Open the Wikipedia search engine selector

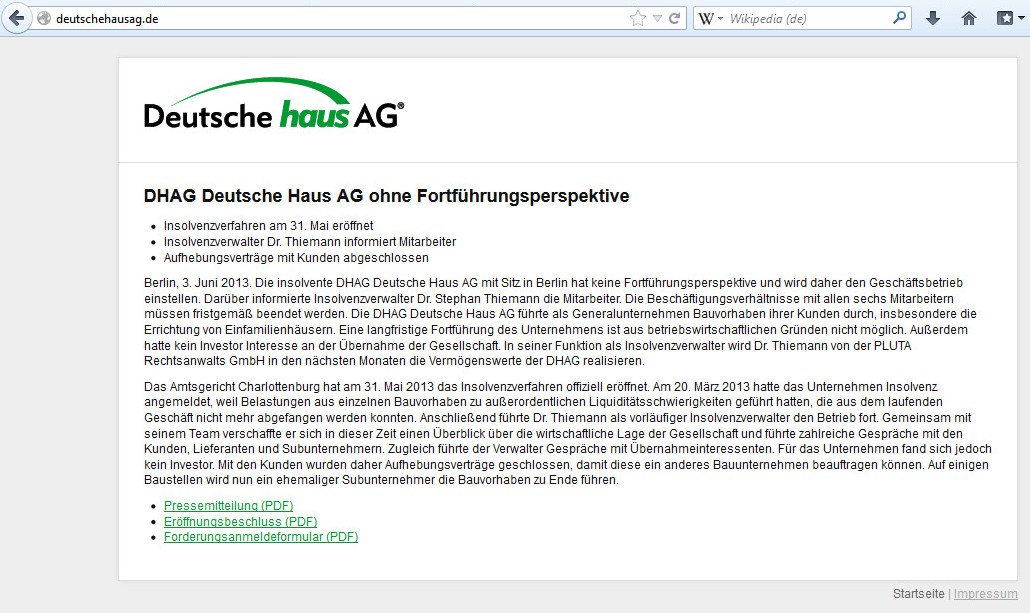[x=710, y=18]
